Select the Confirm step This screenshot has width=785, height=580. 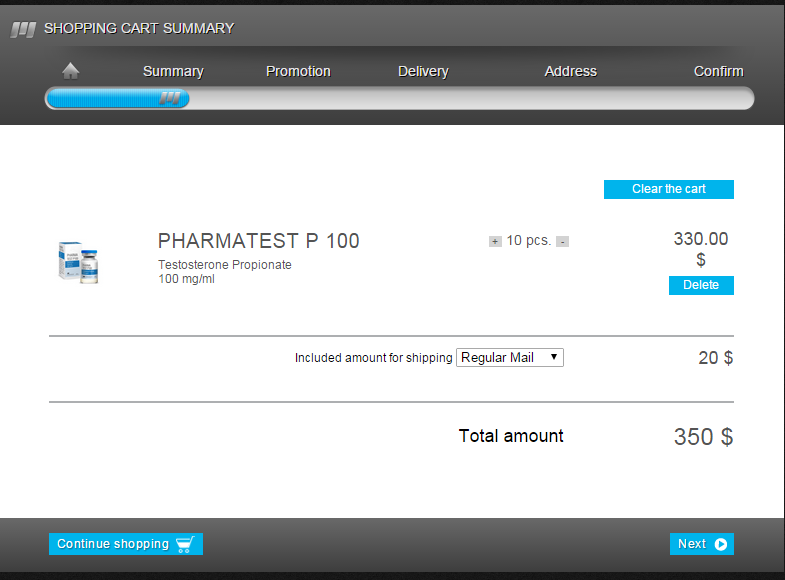[718, 71]
